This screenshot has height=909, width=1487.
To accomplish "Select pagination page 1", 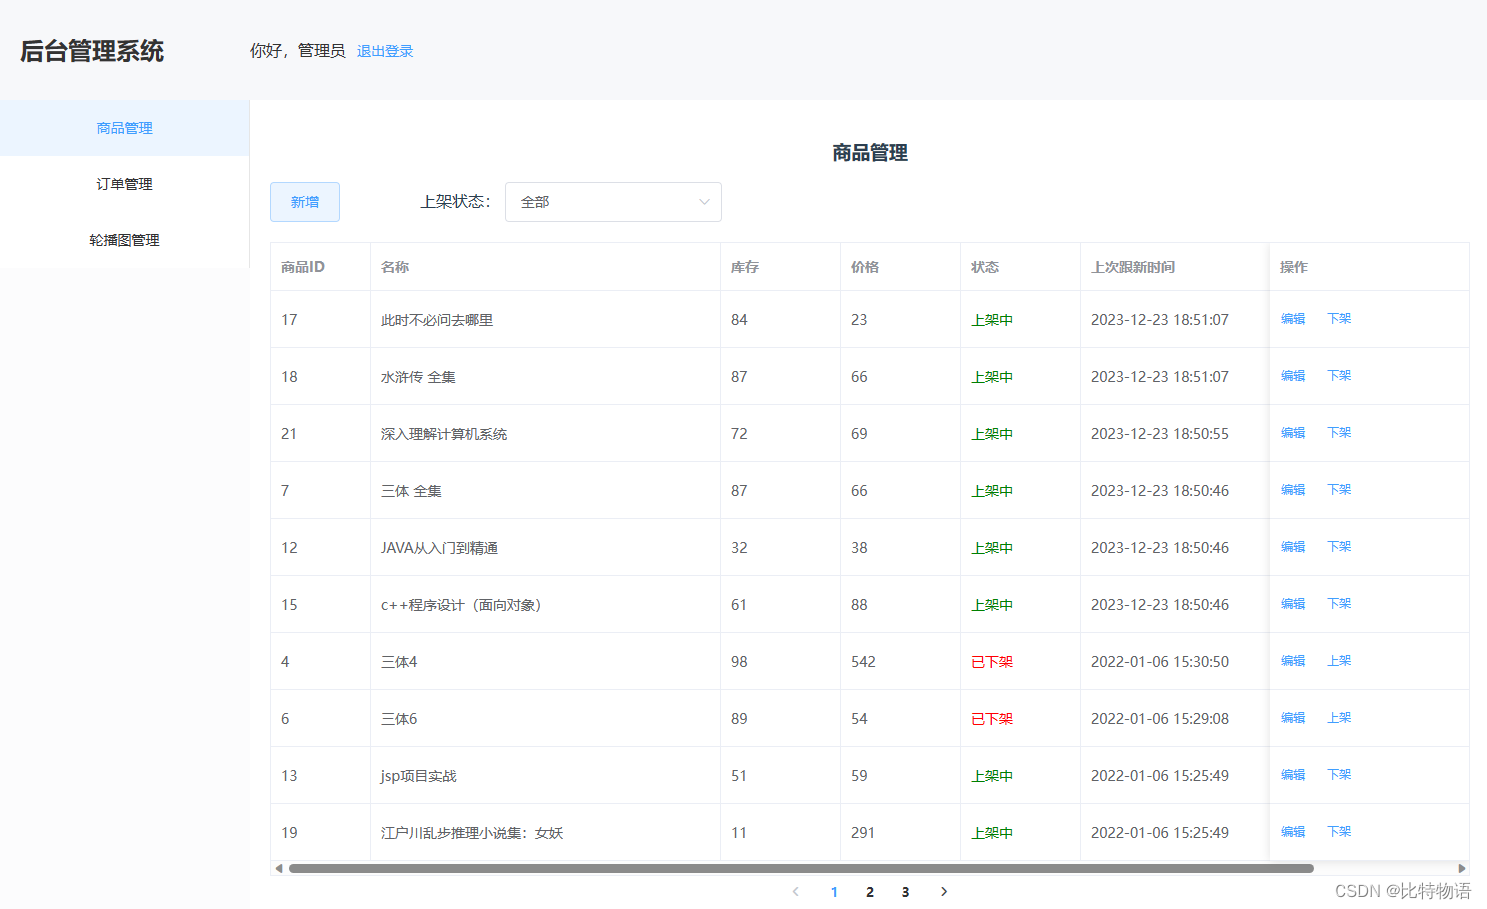I will (834, 892).
